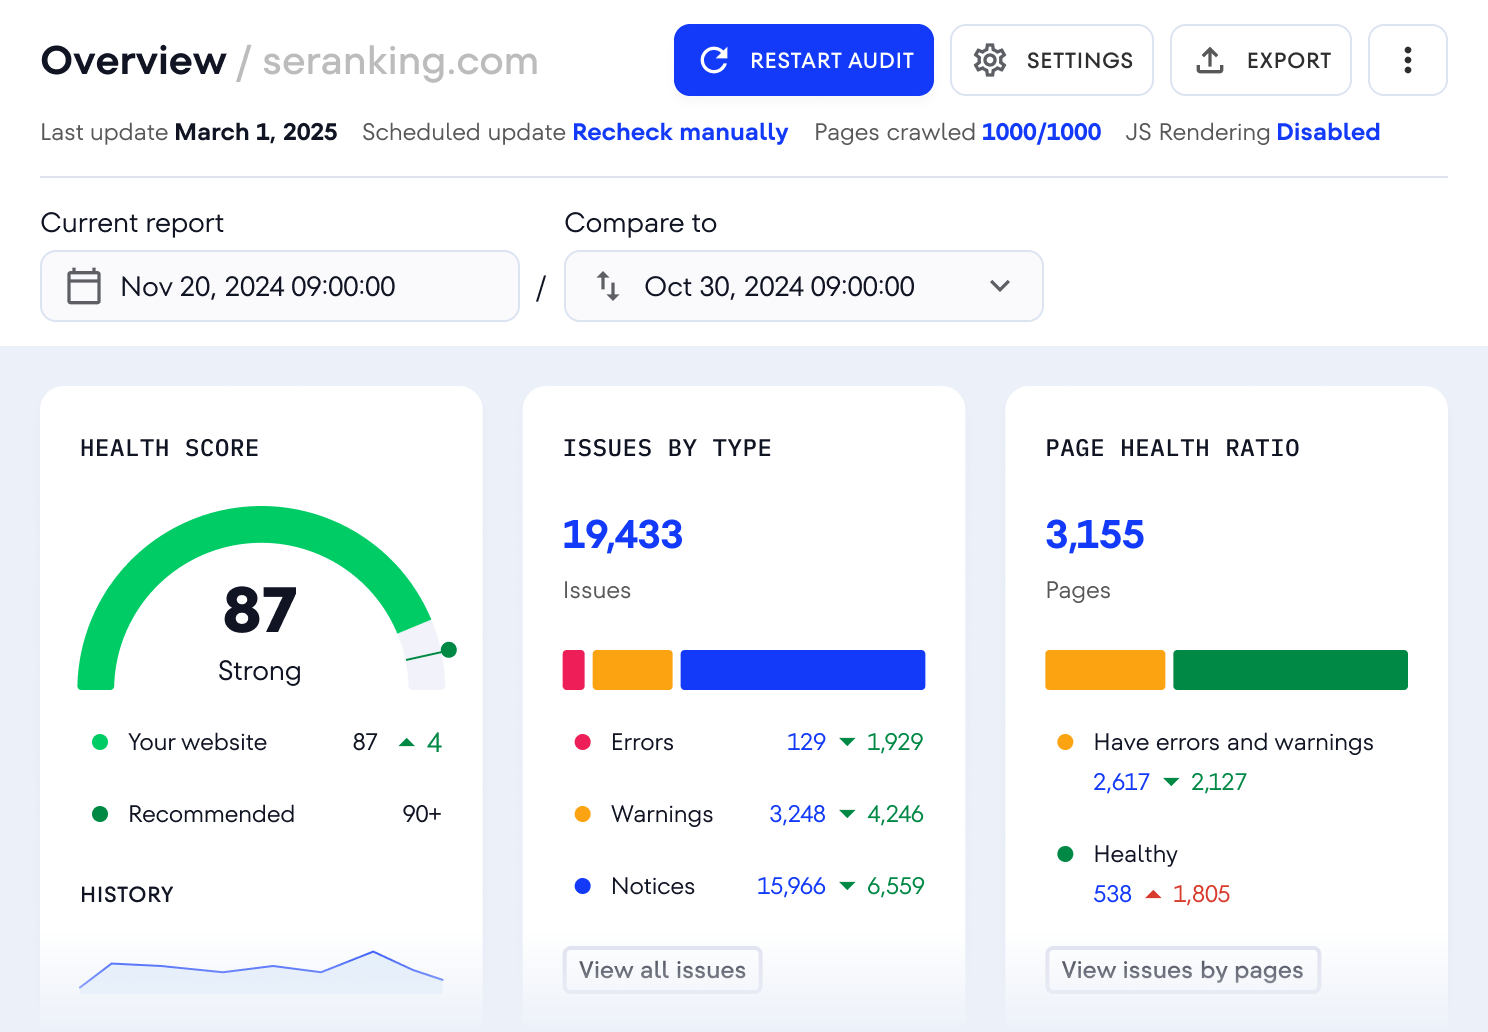Open the Oct 30 comparison date selector

coord(803,286)
